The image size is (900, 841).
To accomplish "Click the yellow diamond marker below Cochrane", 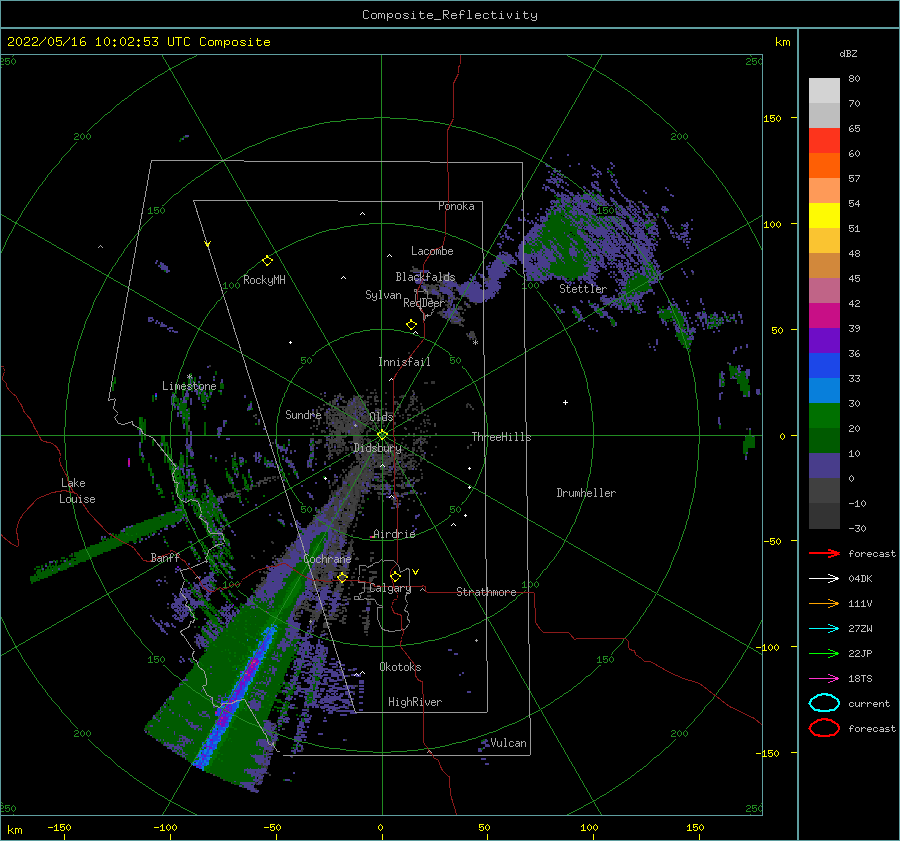I will point(343,577).
